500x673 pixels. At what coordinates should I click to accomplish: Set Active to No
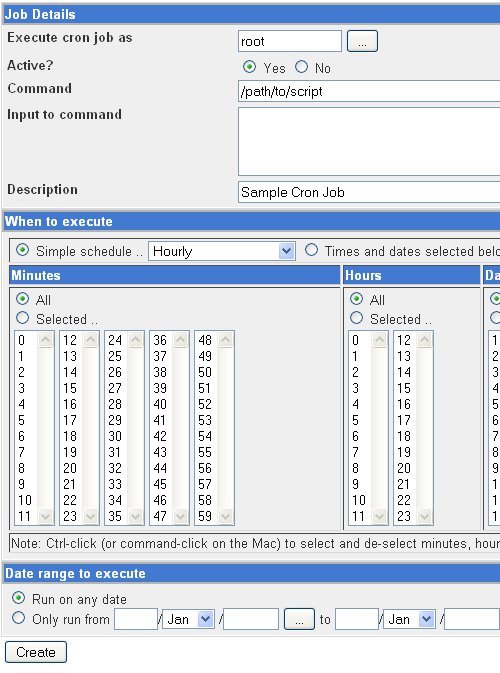tap(302, 67)
